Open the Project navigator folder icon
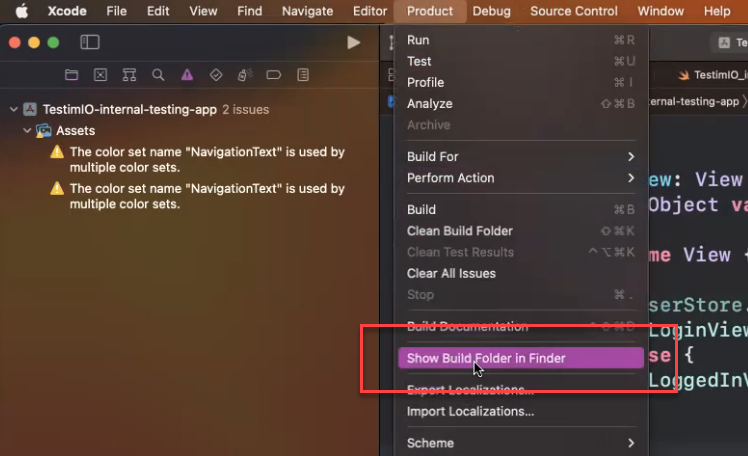Viewport: 748px width, 456px height. pyautogui.click(x=72, y=75)
